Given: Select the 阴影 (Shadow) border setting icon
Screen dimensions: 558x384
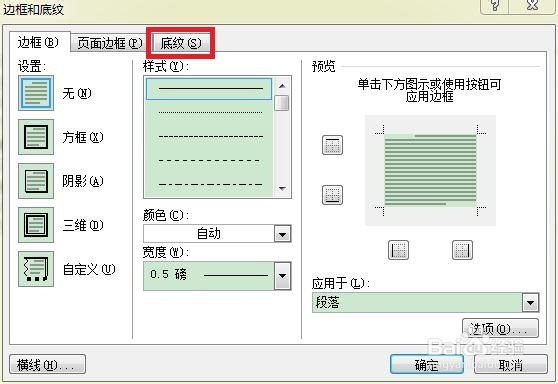Looking at the screenshot, I should tap(36, 181).
